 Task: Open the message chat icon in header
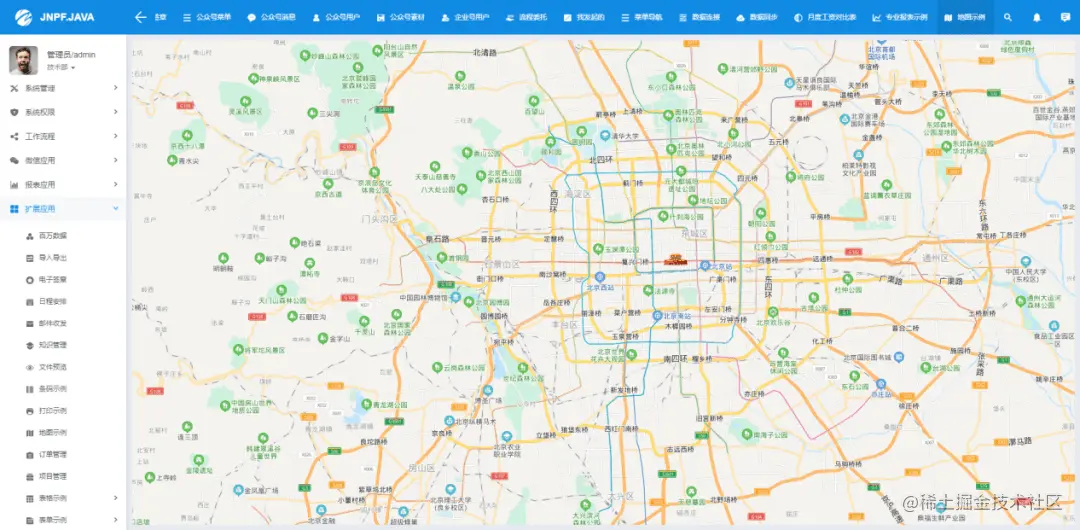click(1066, 17)
